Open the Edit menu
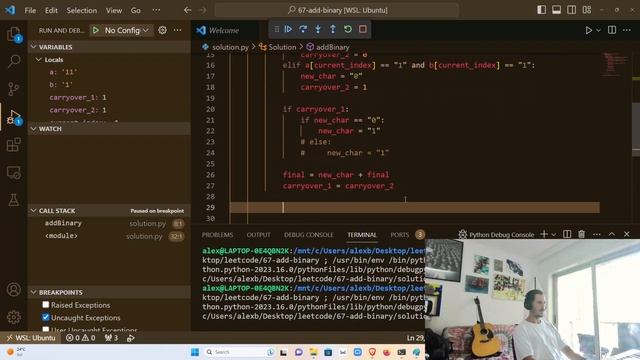This screenshot has height=360, width=640. (x=51, y=10)
